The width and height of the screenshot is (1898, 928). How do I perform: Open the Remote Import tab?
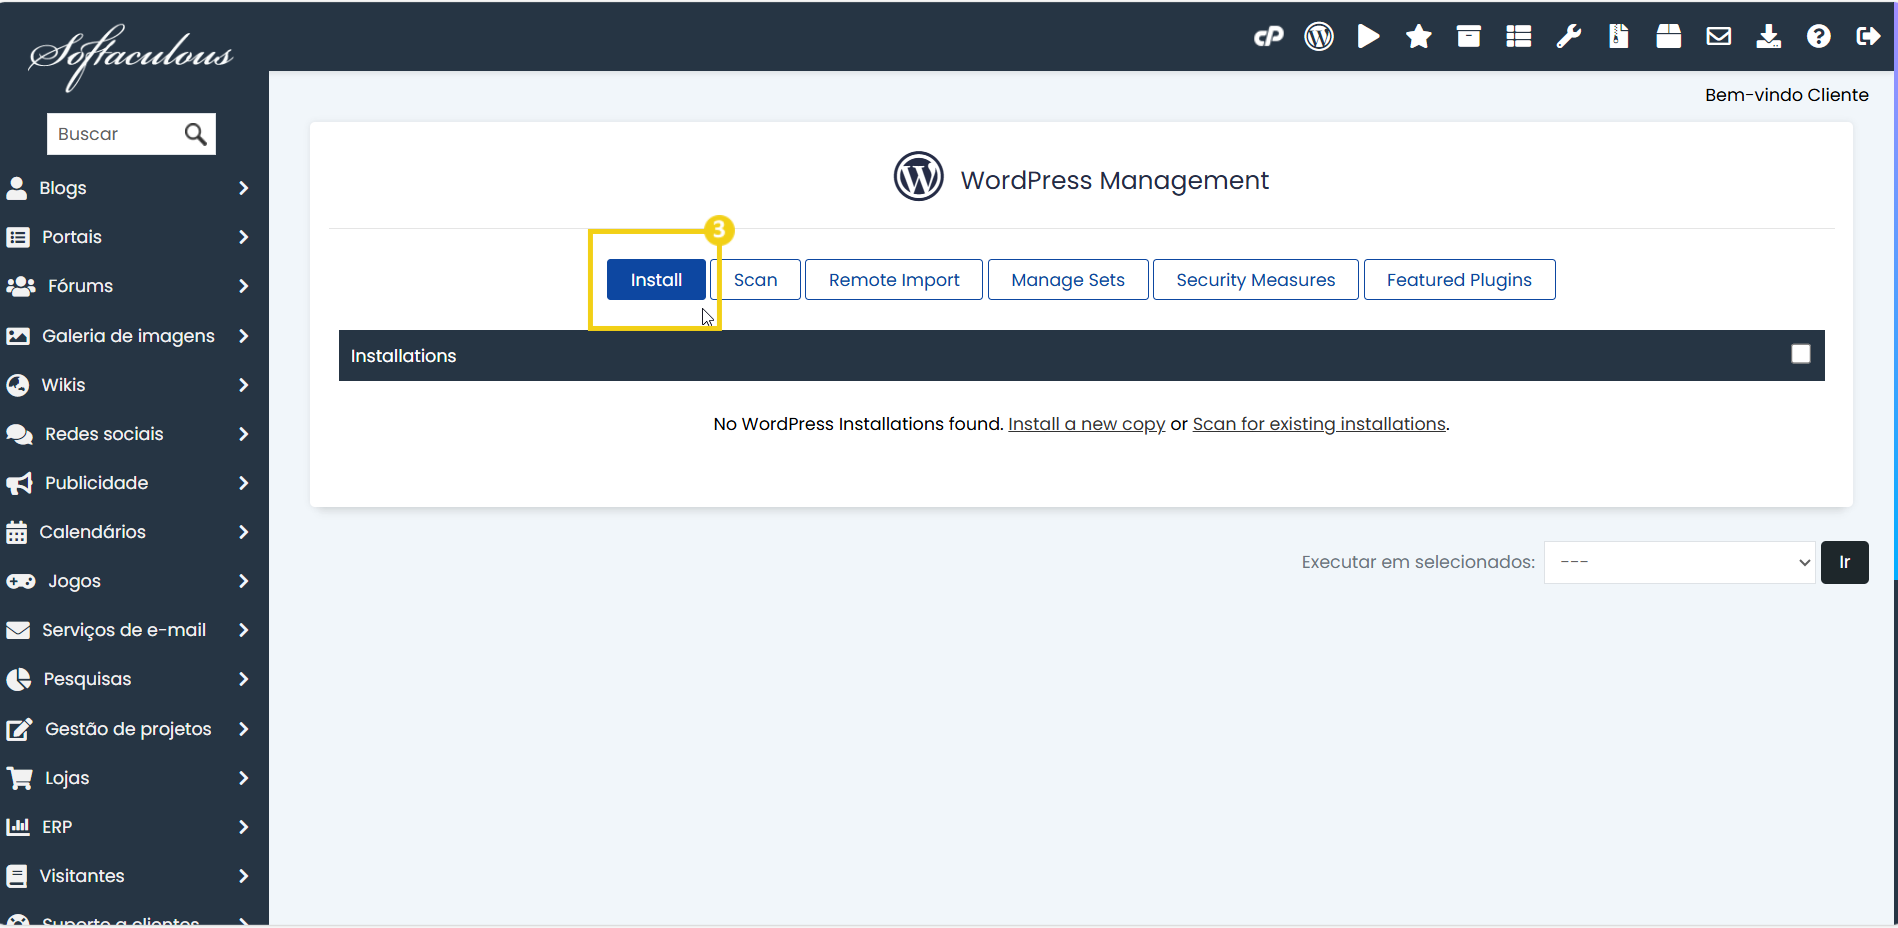(894, 280)
